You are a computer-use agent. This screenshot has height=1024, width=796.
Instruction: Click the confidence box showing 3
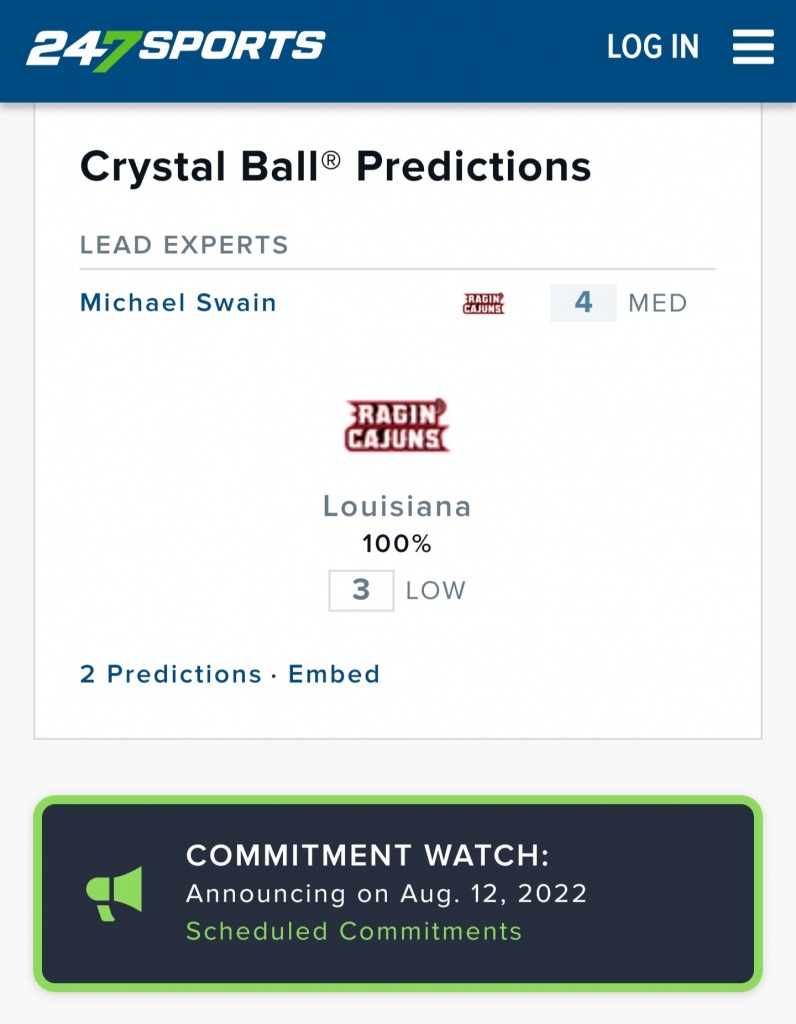[361, 590]
